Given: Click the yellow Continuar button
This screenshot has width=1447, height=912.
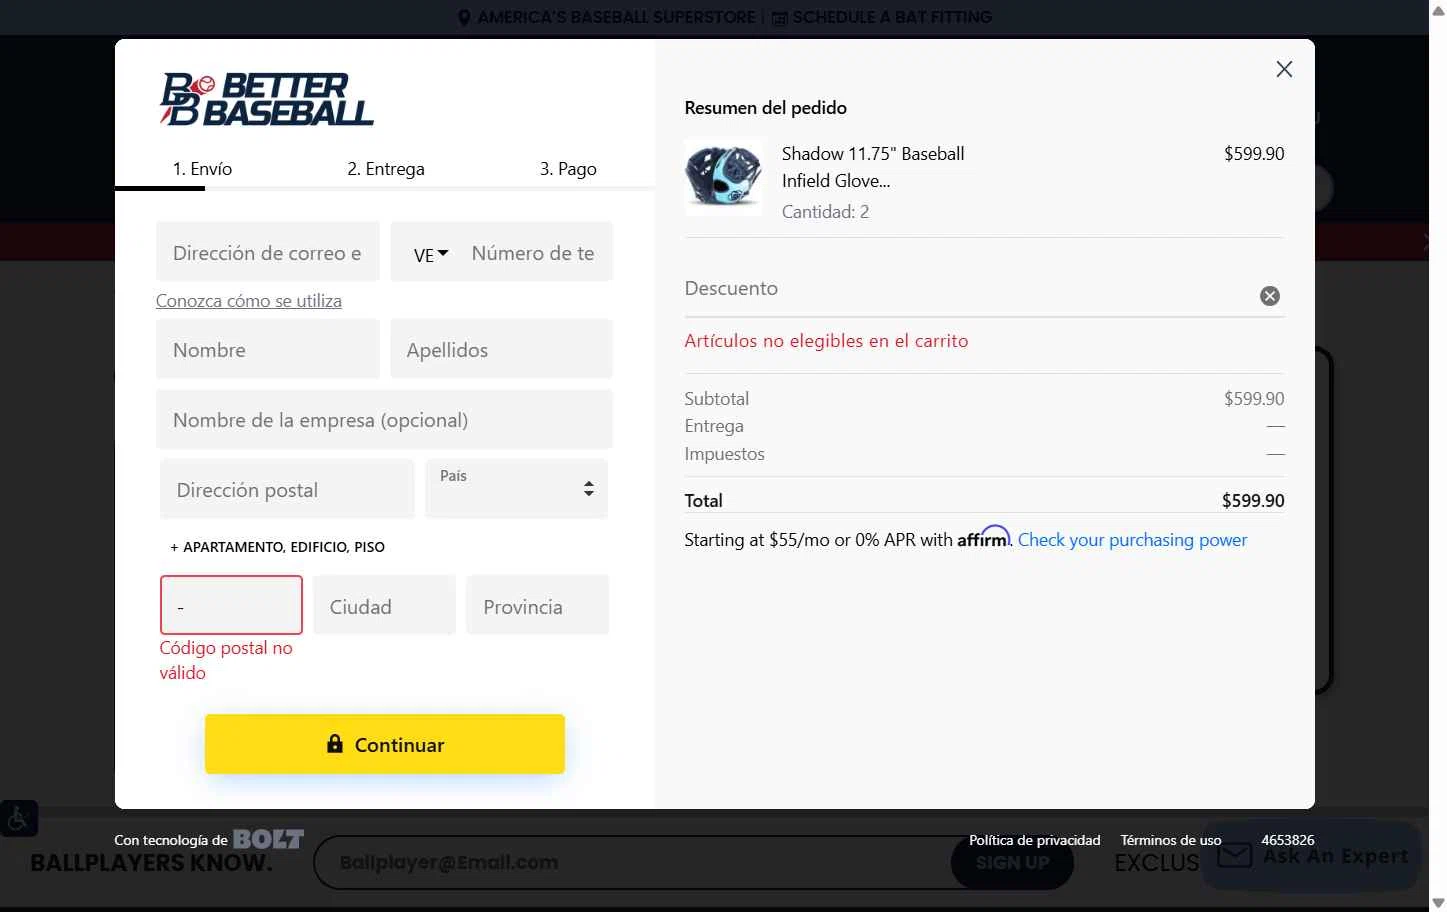Looking at the screenshot, I should point(385,744).
